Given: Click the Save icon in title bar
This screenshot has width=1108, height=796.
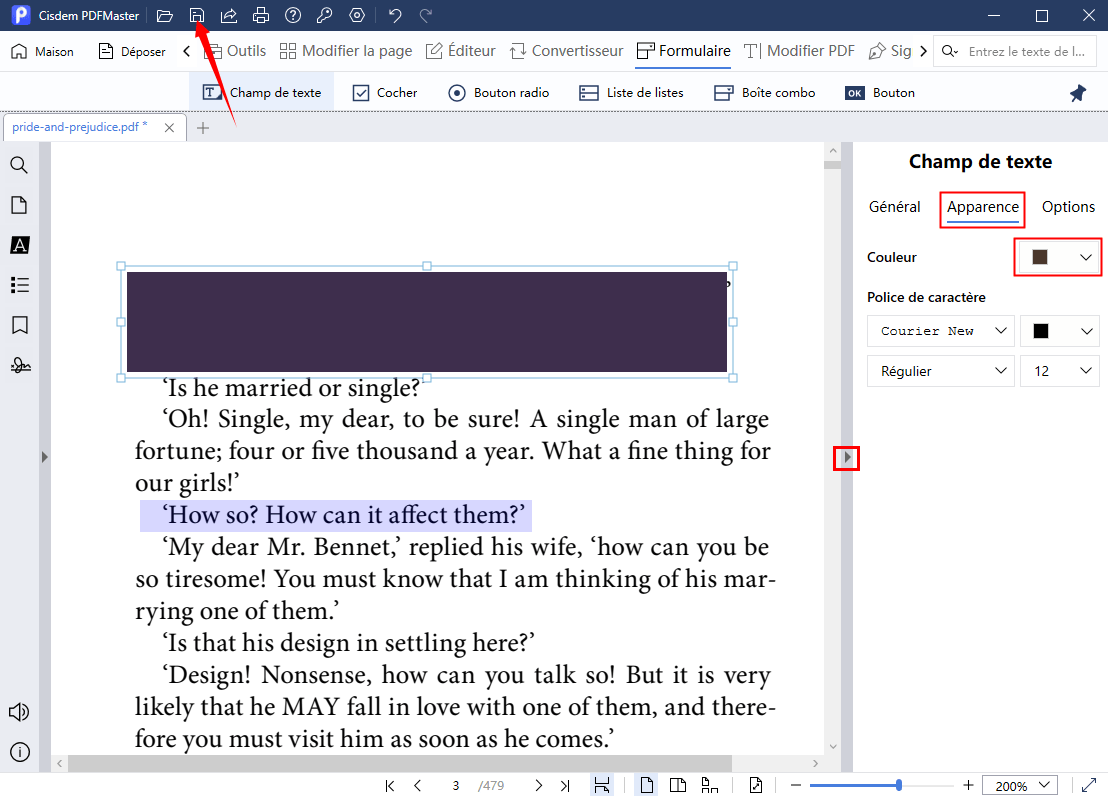Looking at the screenshot, I should 196,16.
